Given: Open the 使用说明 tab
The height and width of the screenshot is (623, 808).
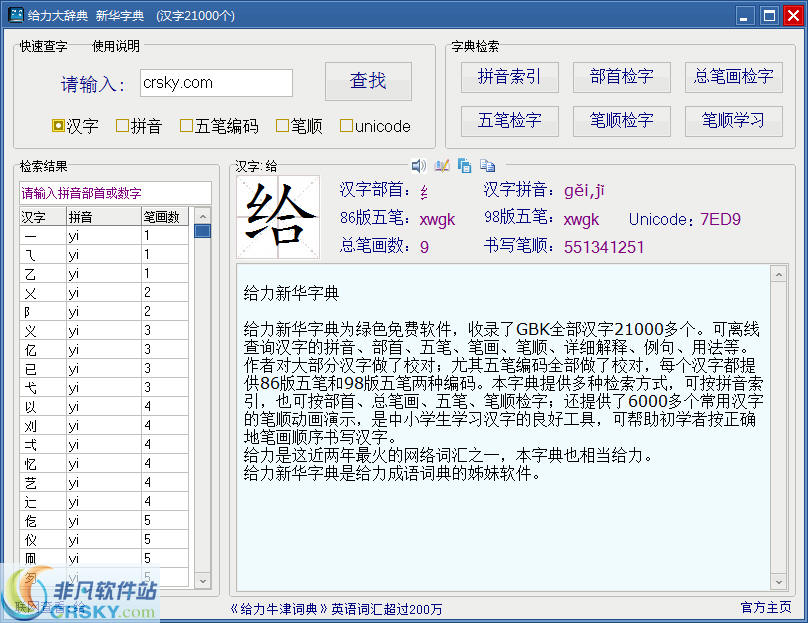Looking at the screenshot, I should click(x=116, y=46).
